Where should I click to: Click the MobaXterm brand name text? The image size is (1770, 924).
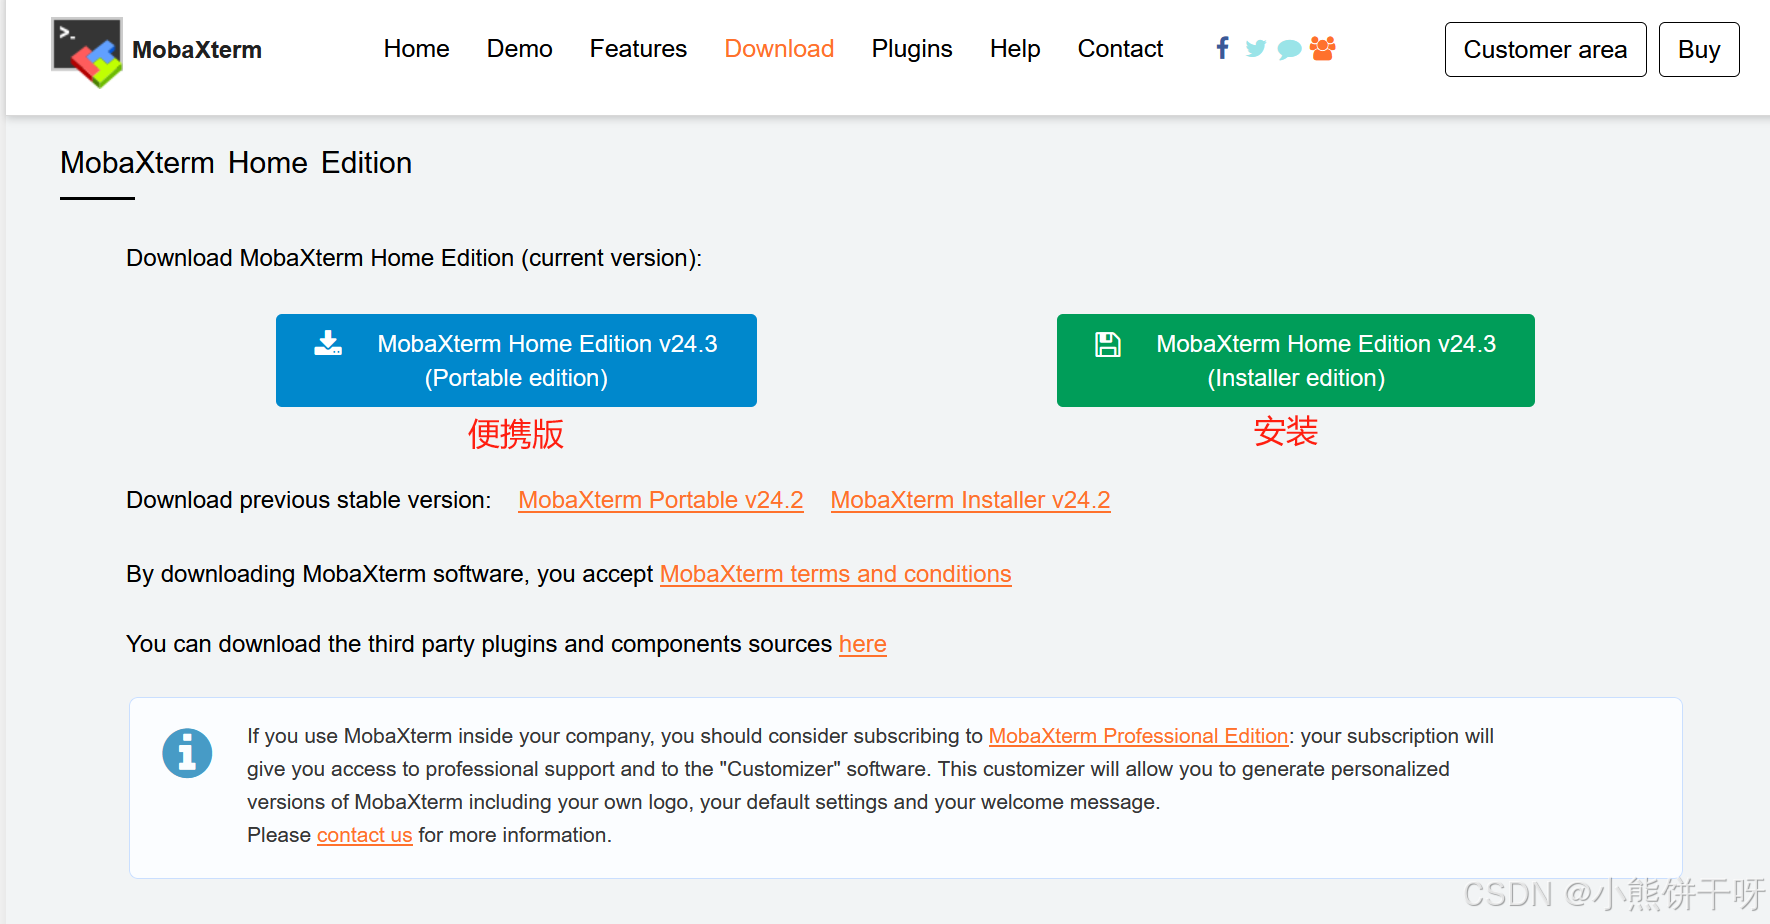pyautogui.click(x=197, y=50)
